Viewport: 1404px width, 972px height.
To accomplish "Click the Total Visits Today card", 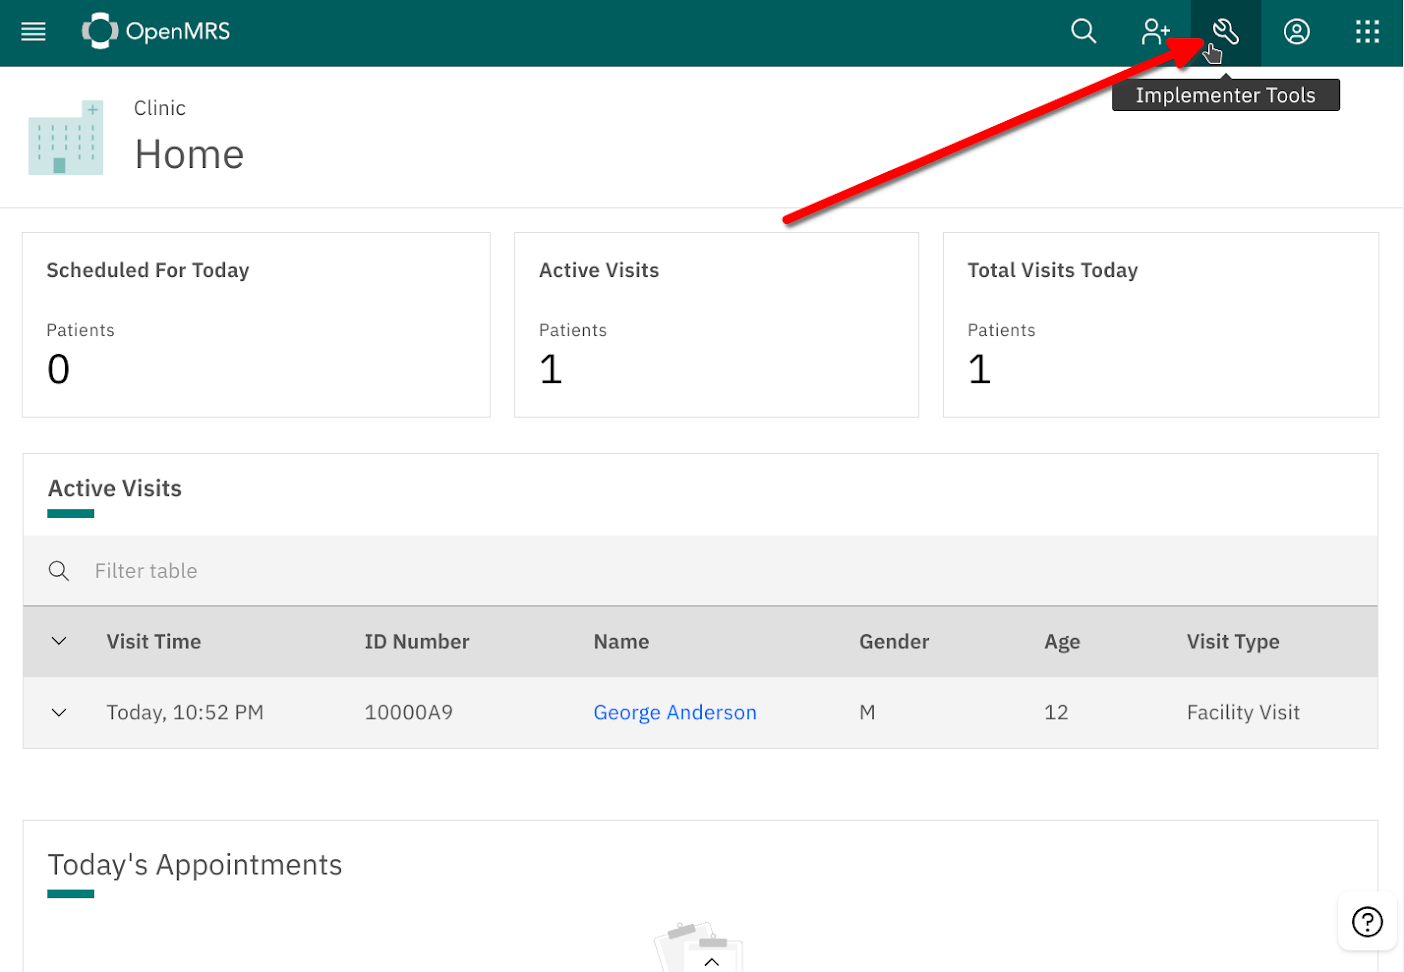I will (x=1160, y=325).
